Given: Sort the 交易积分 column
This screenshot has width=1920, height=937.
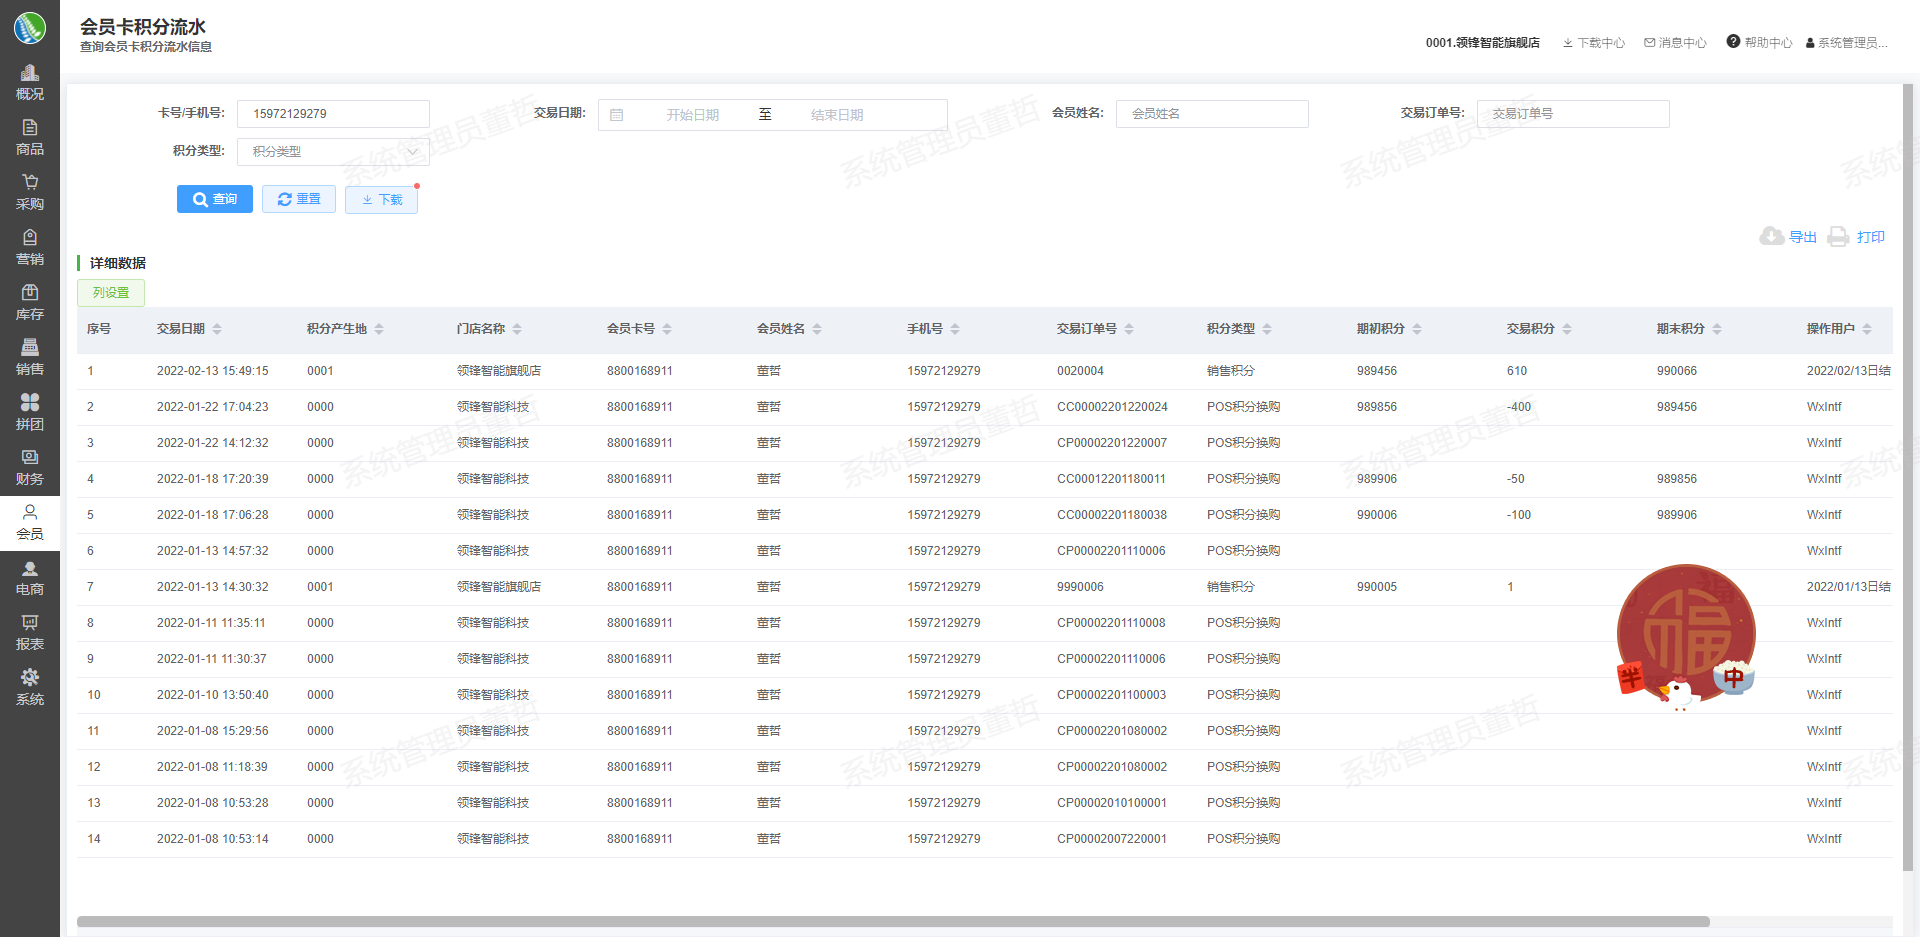Looking at the screenshot, I should click(1567, 329).
